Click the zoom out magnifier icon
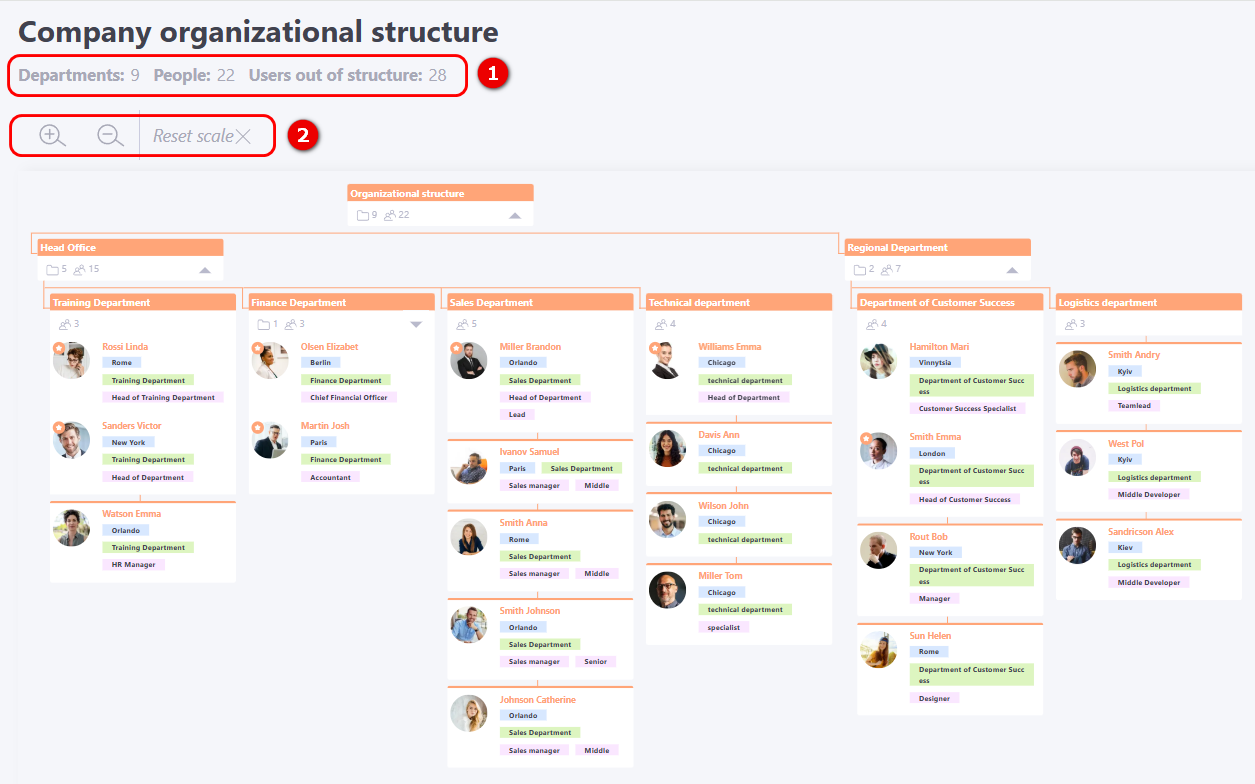Viewport: 1255px width, 784px height. (x=110, y=135)
